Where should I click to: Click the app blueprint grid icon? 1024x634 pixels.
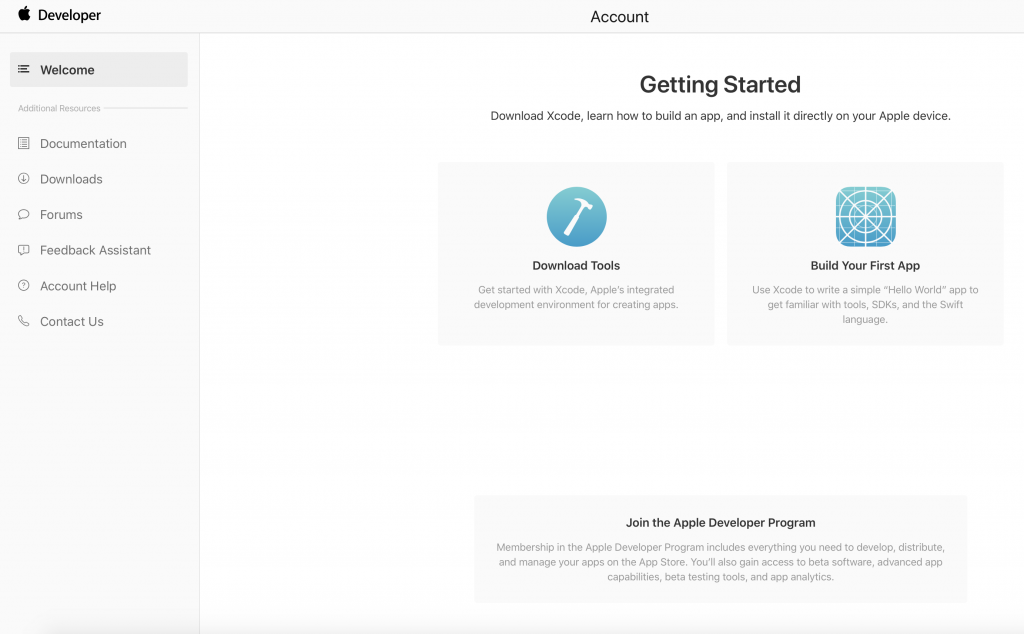[x=865, y=217]
